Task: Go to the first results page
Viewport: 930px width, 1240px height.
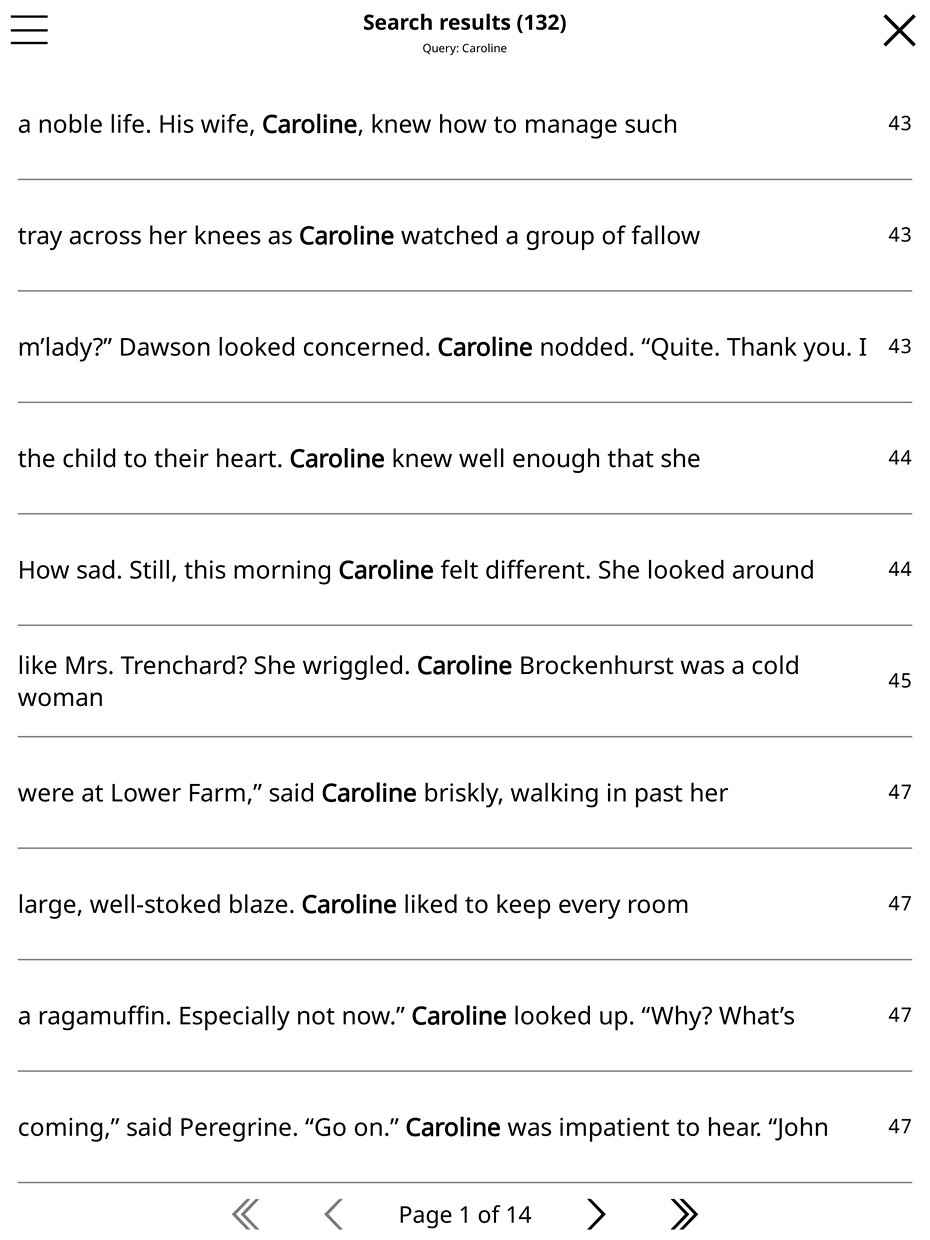Action: (x=245, y=1215)
